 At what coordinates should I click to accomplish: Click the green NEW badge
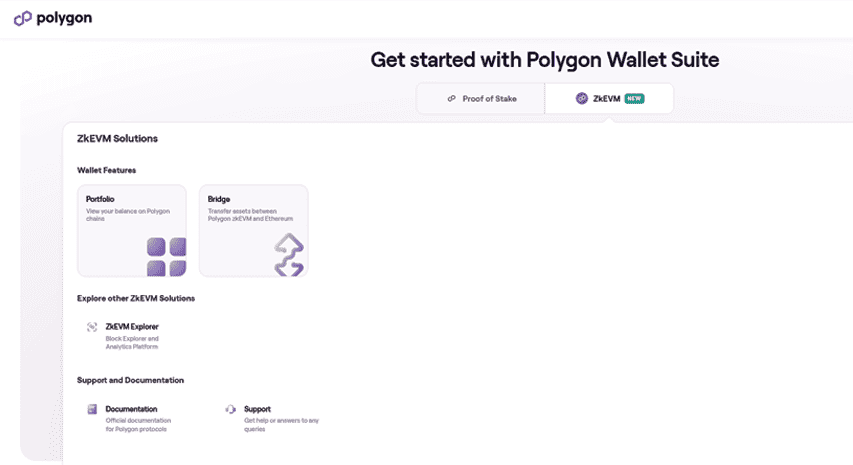[x=634, y=98]
